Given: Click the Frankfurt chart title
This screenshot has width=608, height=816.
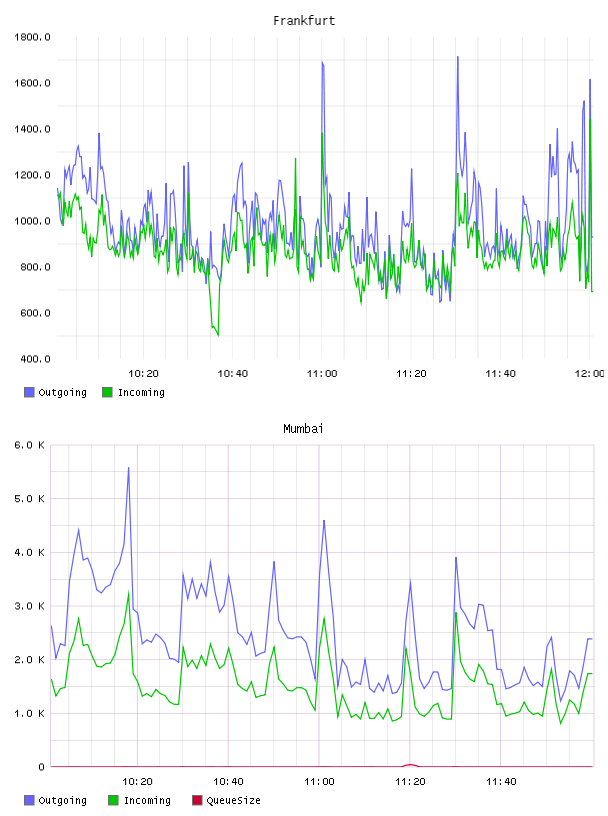Looking at the screenshot, I should click(x=304, y=21).
